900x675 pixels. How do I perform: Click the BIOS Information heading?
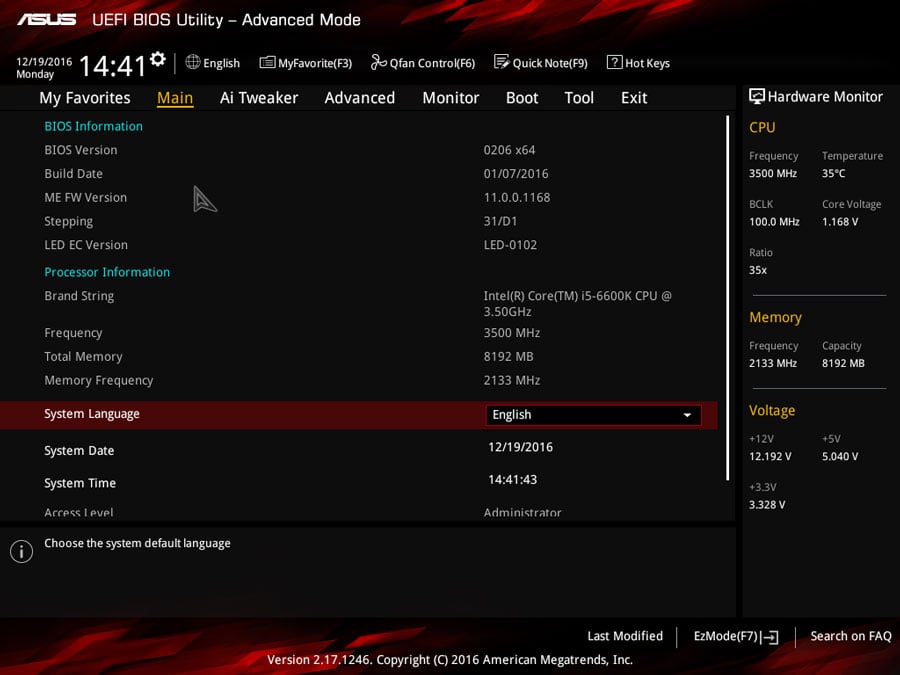click(94, 126)
